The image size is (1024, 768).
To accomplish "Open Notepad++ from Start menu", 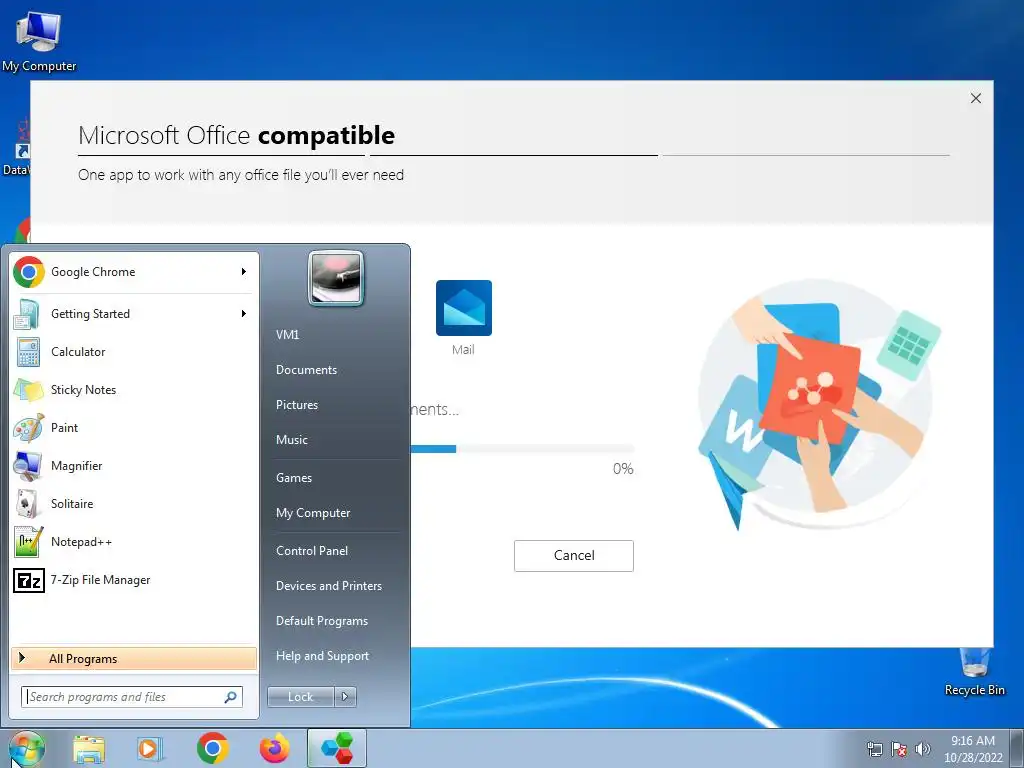I will [133, 542].
